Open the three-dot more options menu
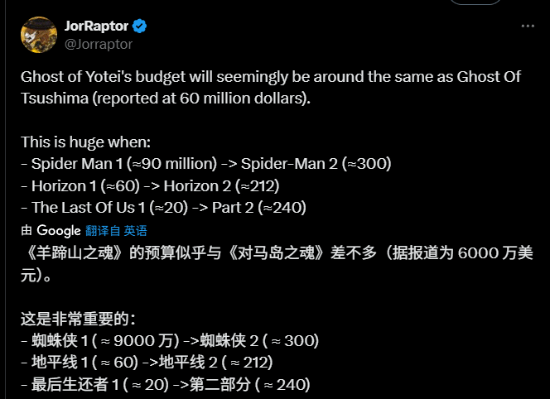Image resolution: width=550 pixels, height=399 pixels. pyautogui.click(x=528, y=26)
